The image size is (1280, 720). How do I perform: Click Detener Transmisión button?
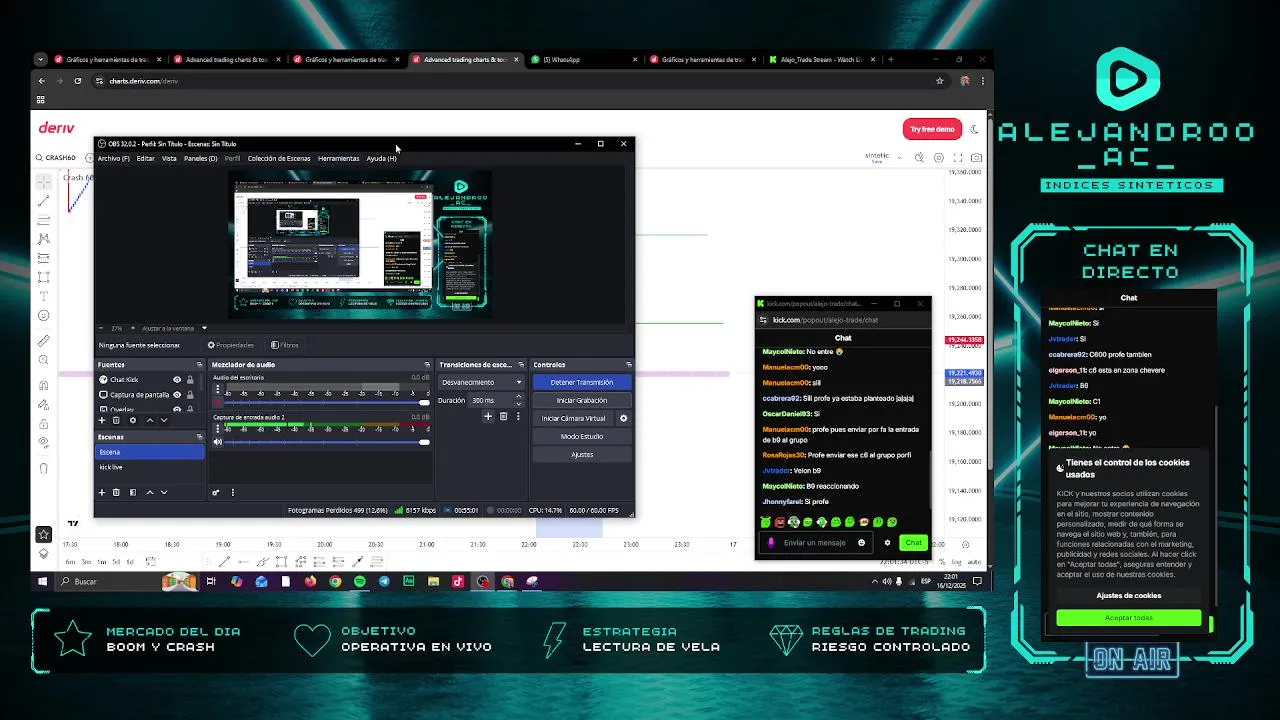582,382
